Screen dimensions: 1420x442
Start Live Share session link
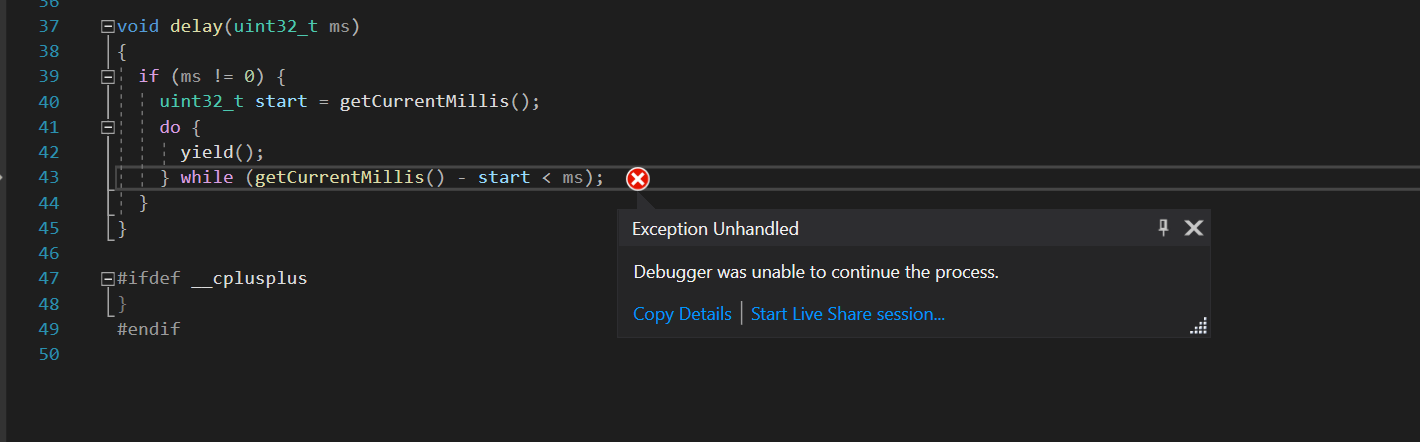click(x=848, y=314)
